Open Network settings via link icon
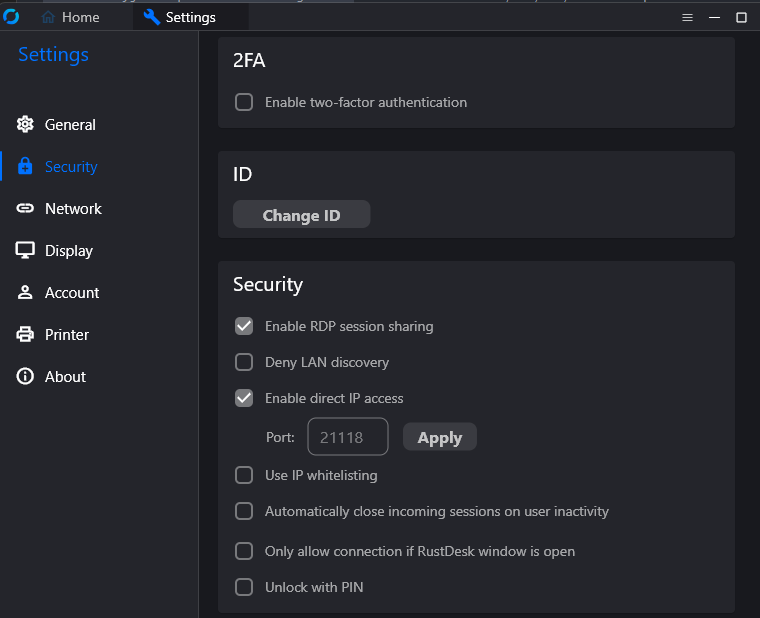Screen dimensions: 760x618 (25, 209)
